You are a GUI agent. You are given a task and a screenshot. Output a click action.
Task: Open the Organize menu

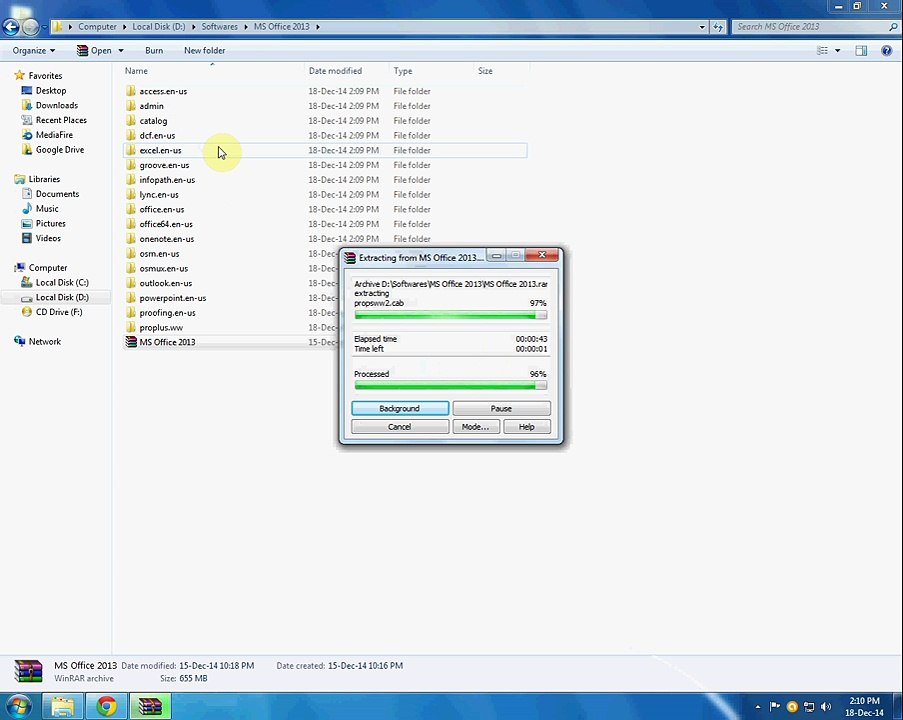coord(34,51)
